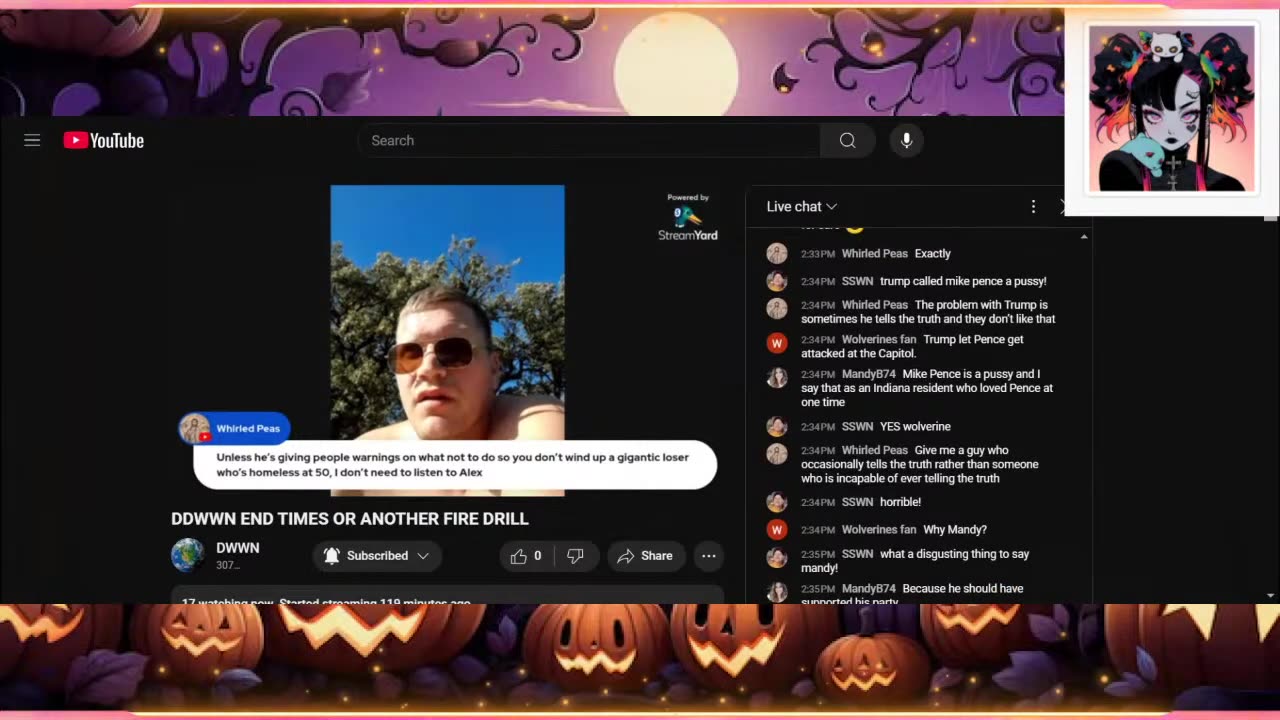
Task: Click MandyB74 avatar beside 'Because he should have' message
Action: point(777,592)
